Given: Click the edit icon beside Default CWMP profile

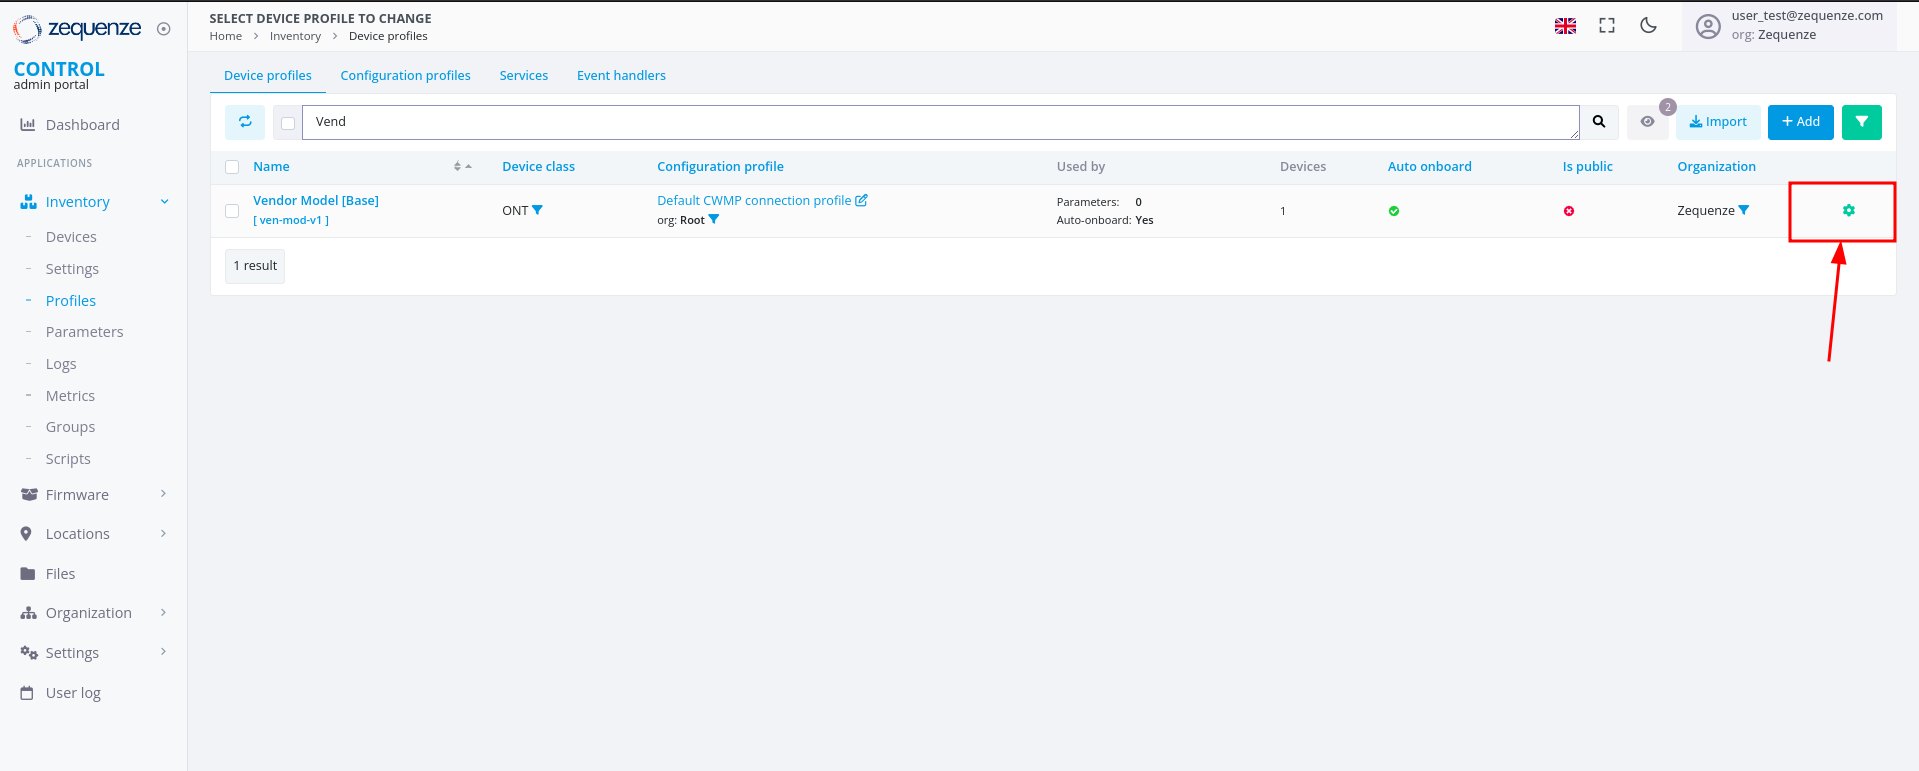Looking at the screenshot, I should [861, 201].
